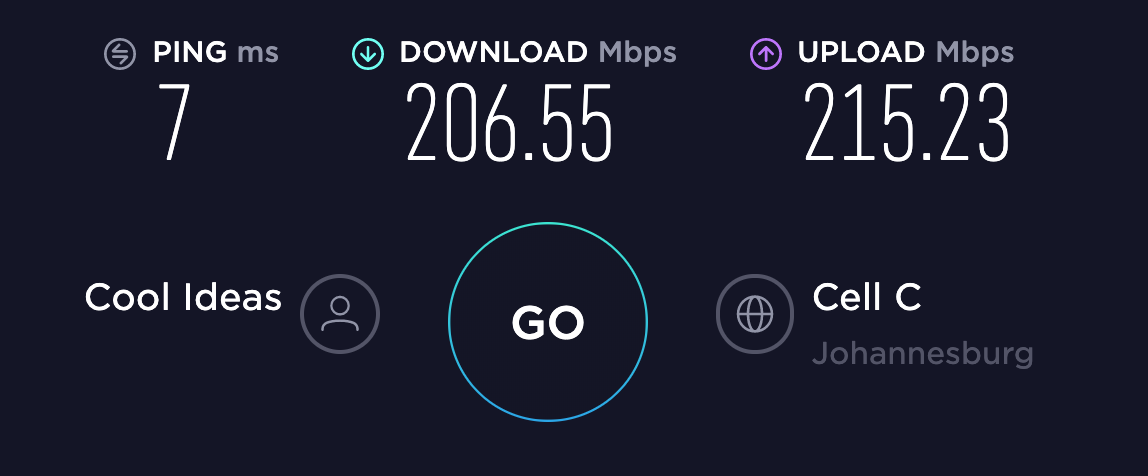The image size is (1148, 476).
Task: Click the ping latency icon
Action: (119, 54)
